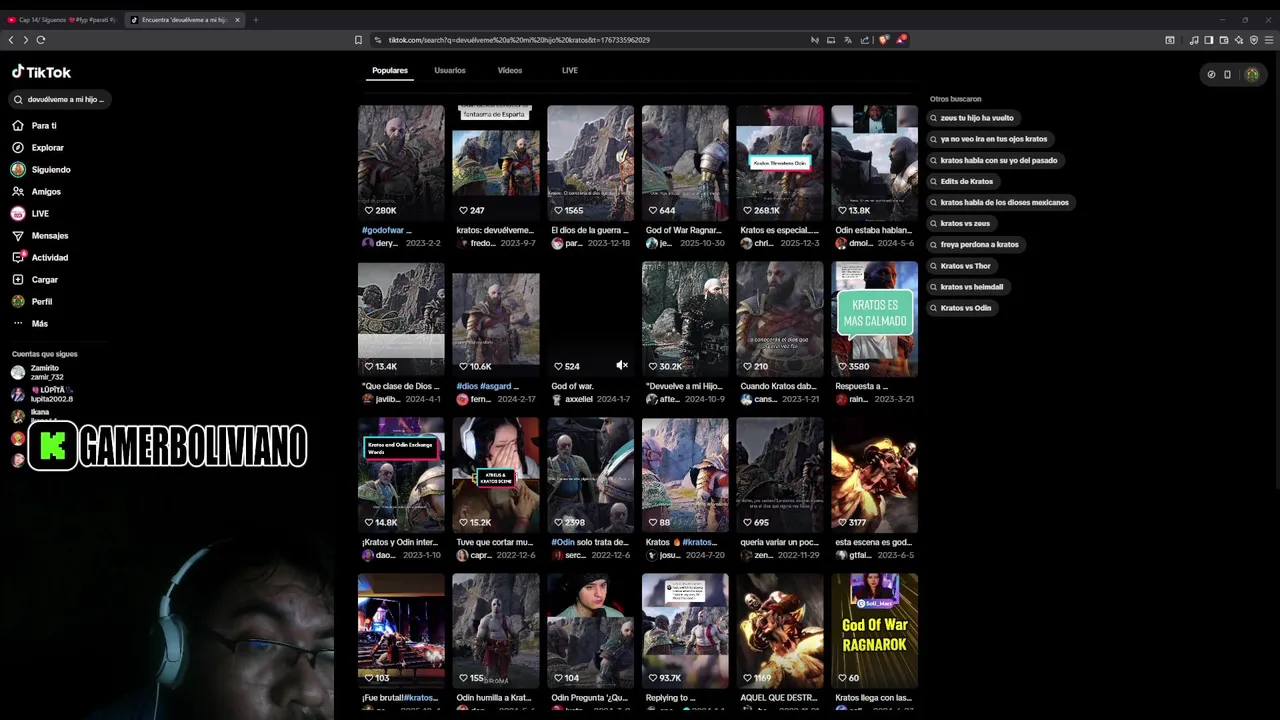
Task: Switch to the Usuarios tab
Action: click(450, 71)
